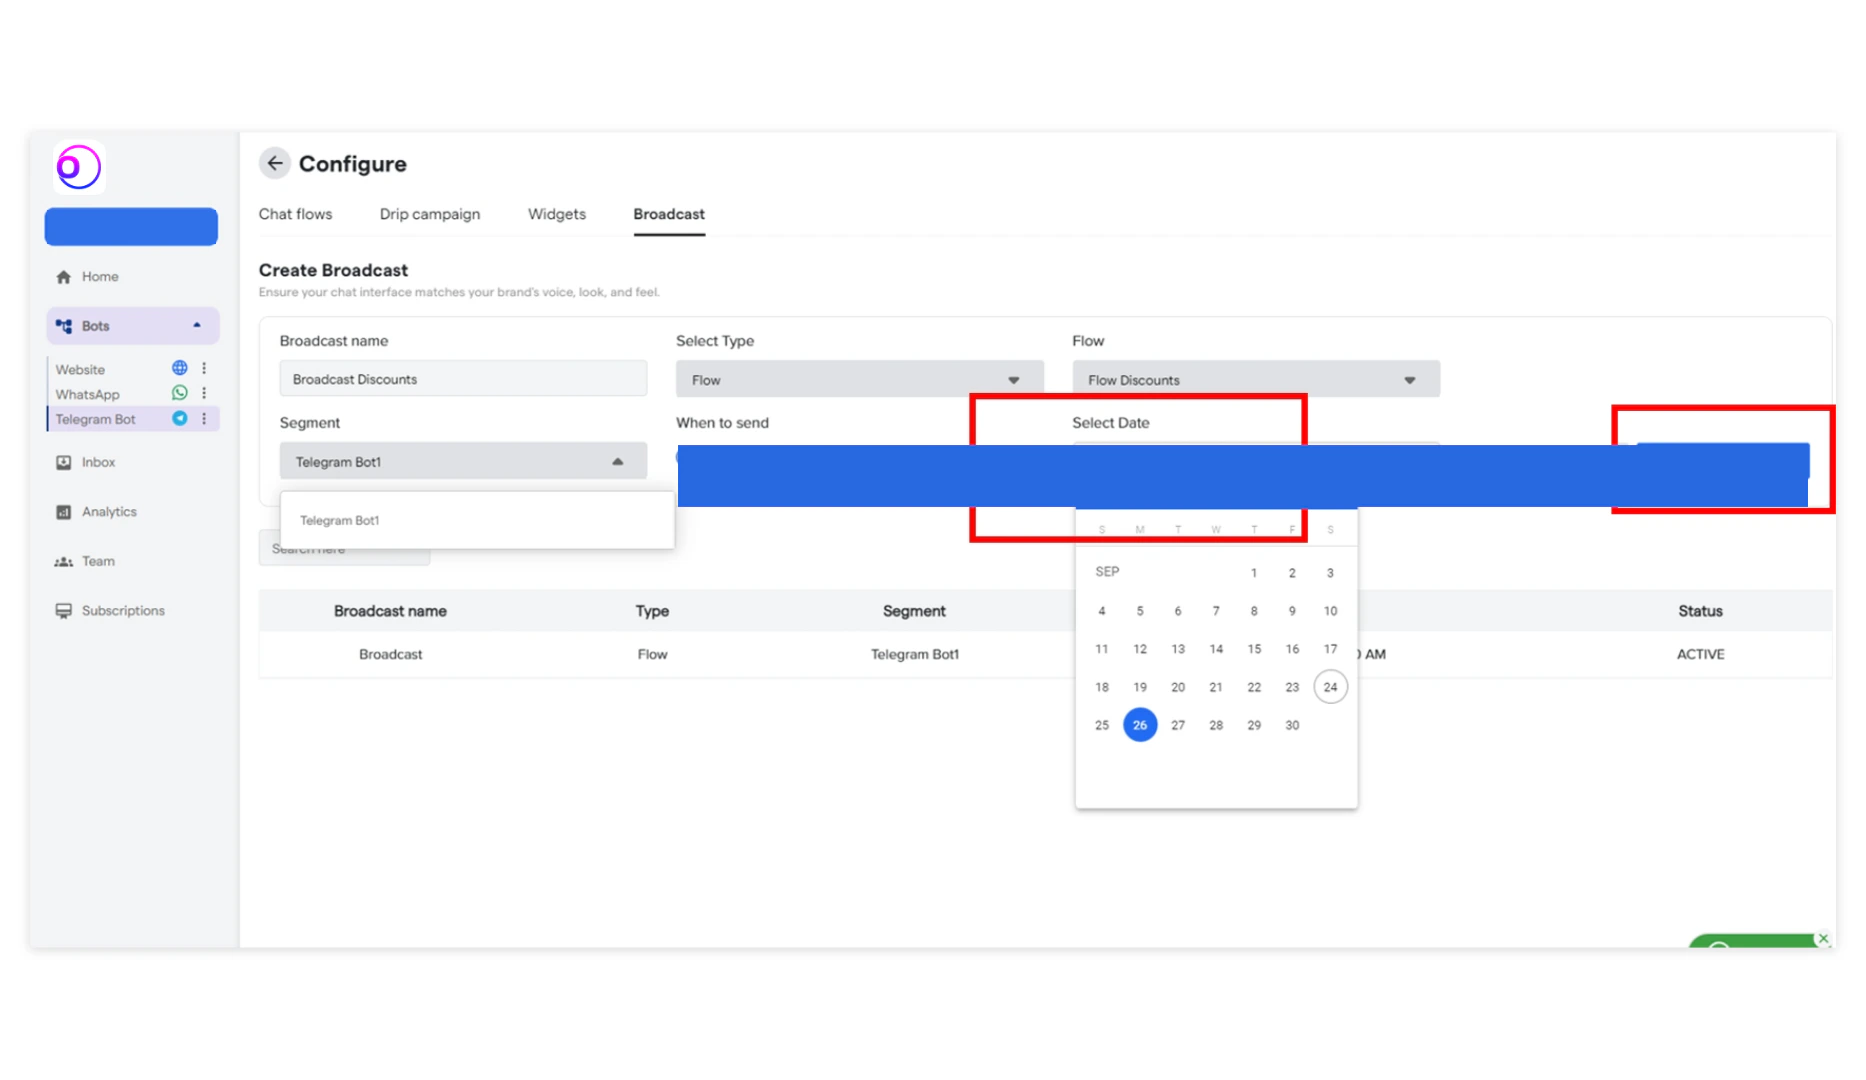Click the 'Segment' column header in table
This screenshot has height=1080, width=1866.
coord(914,611)
